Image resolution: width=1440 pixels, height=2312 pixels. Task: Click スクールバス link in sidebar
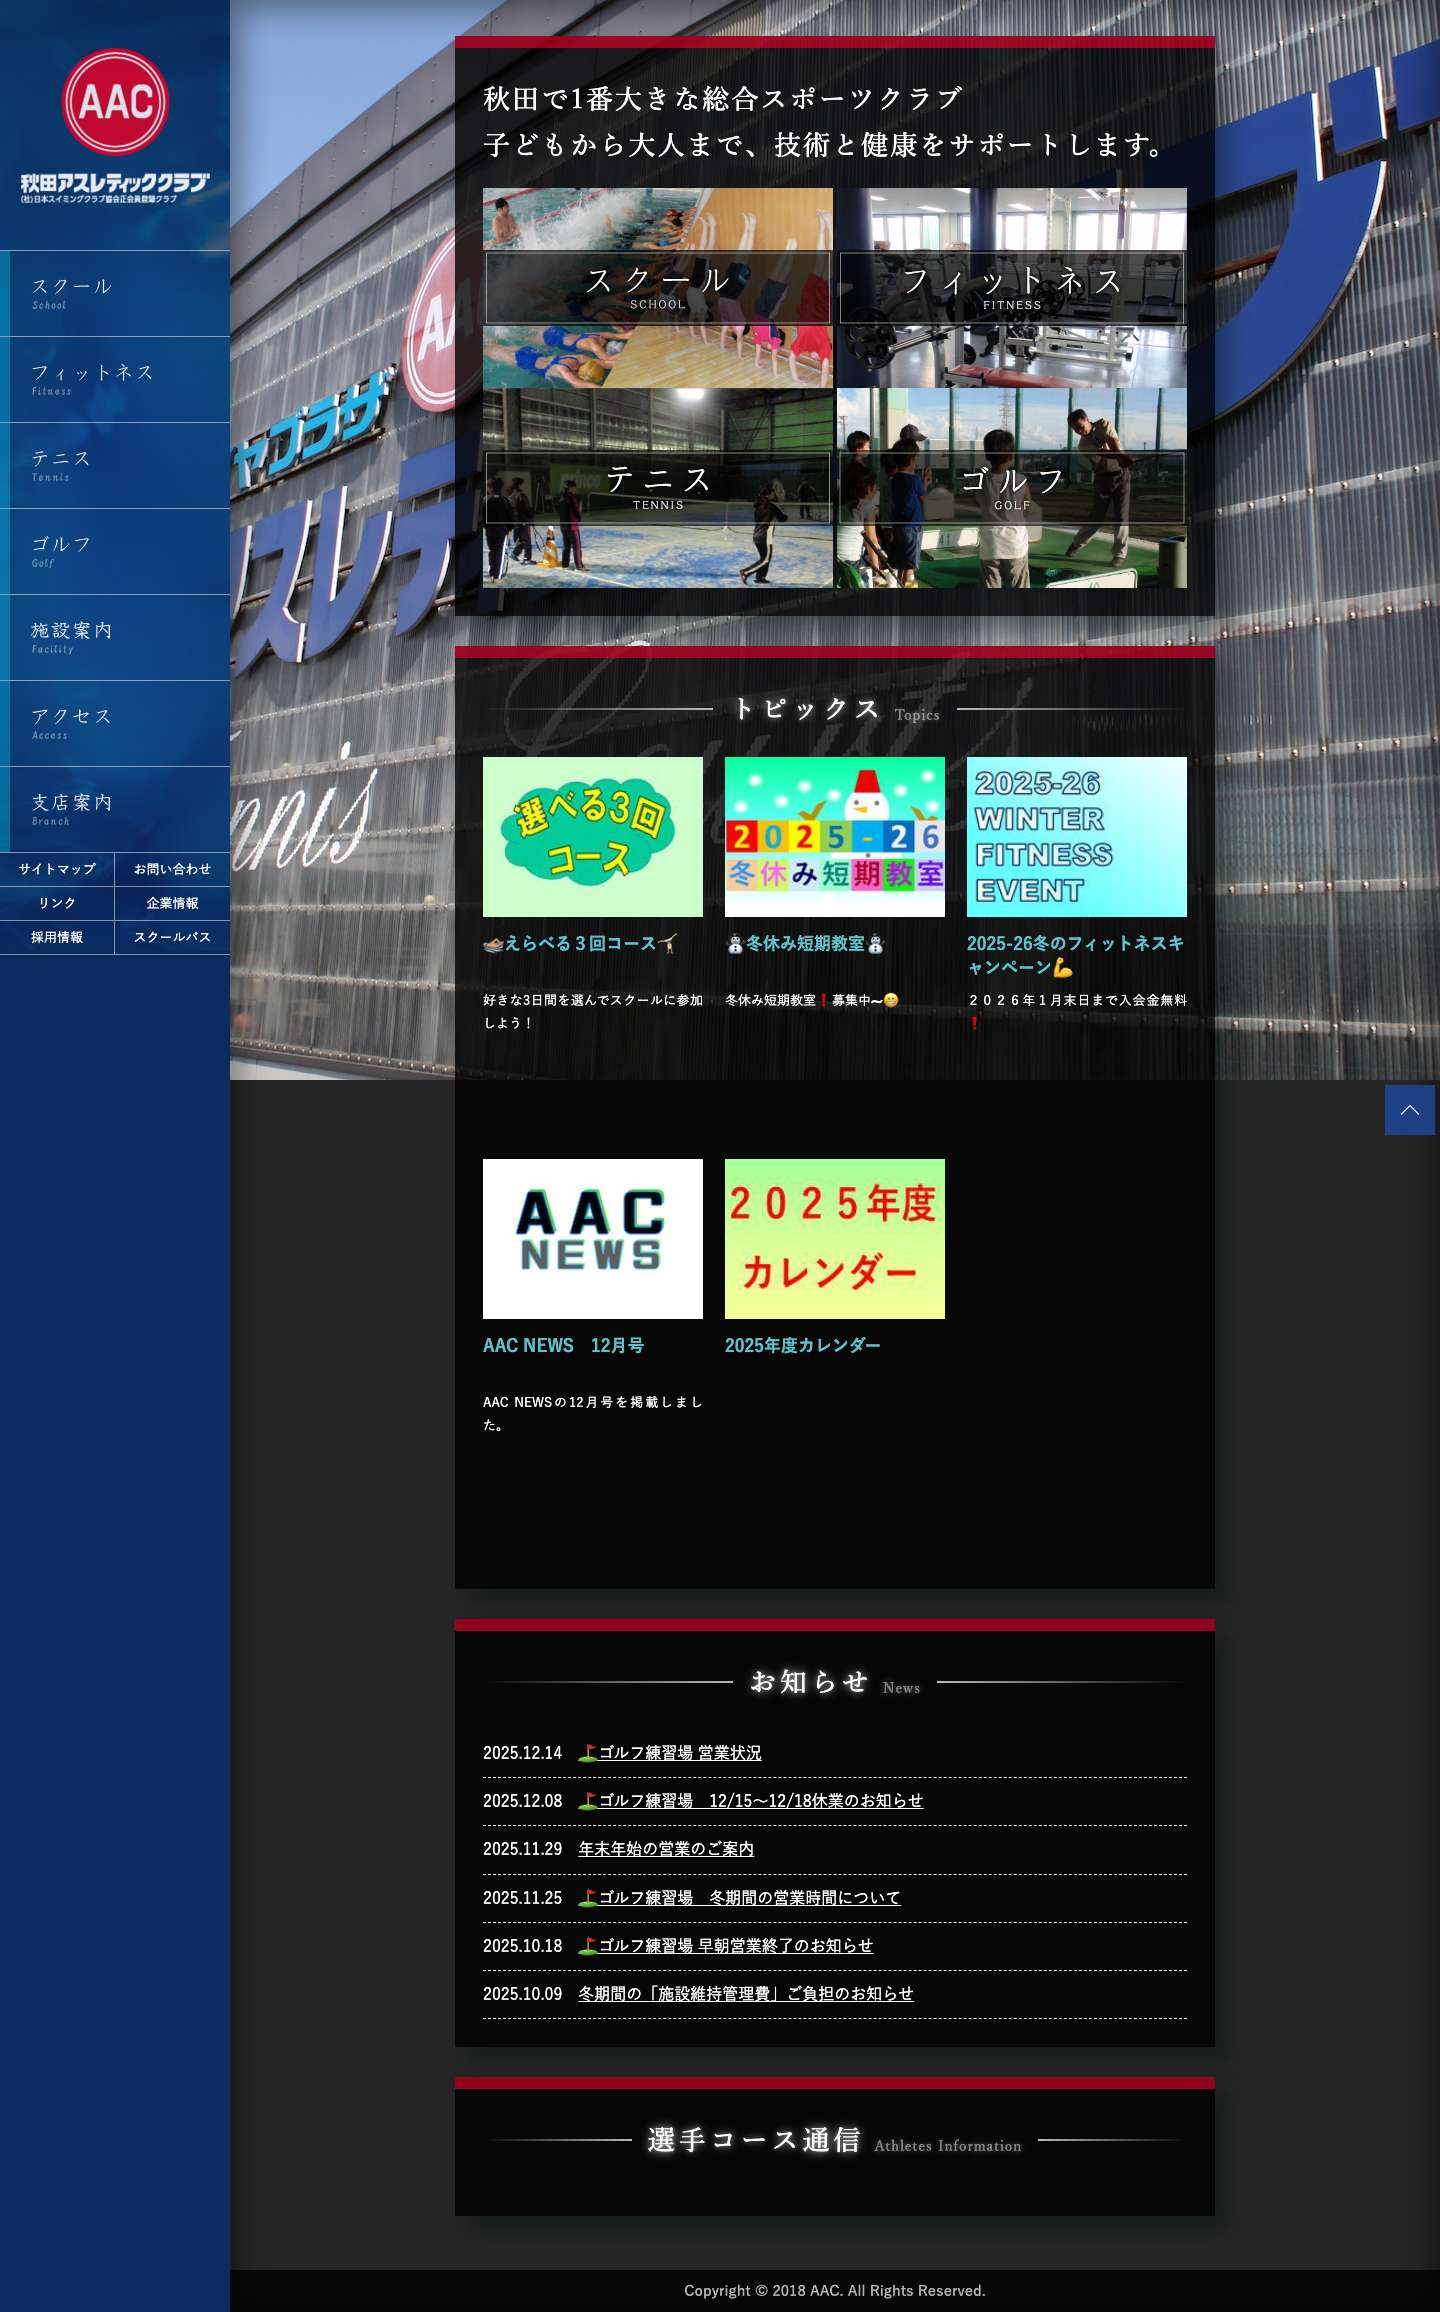[x=172, y=937]
